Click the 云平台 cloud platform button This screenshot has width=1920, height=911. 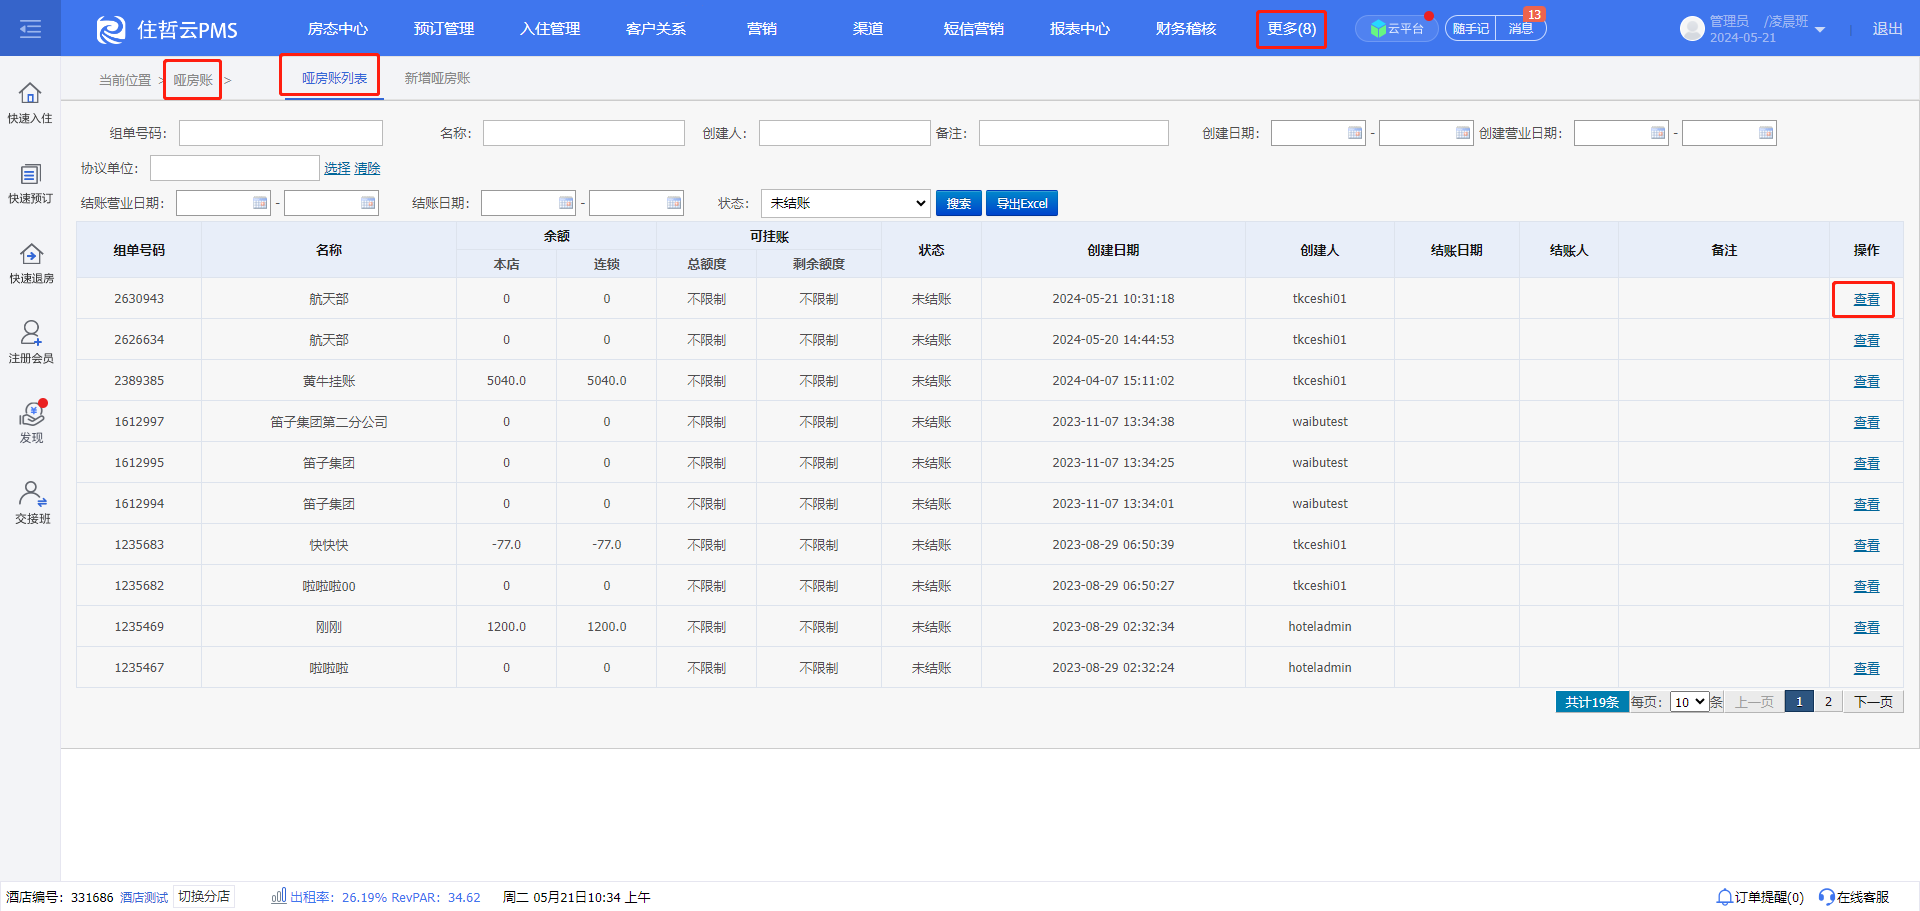[1396, 28]
